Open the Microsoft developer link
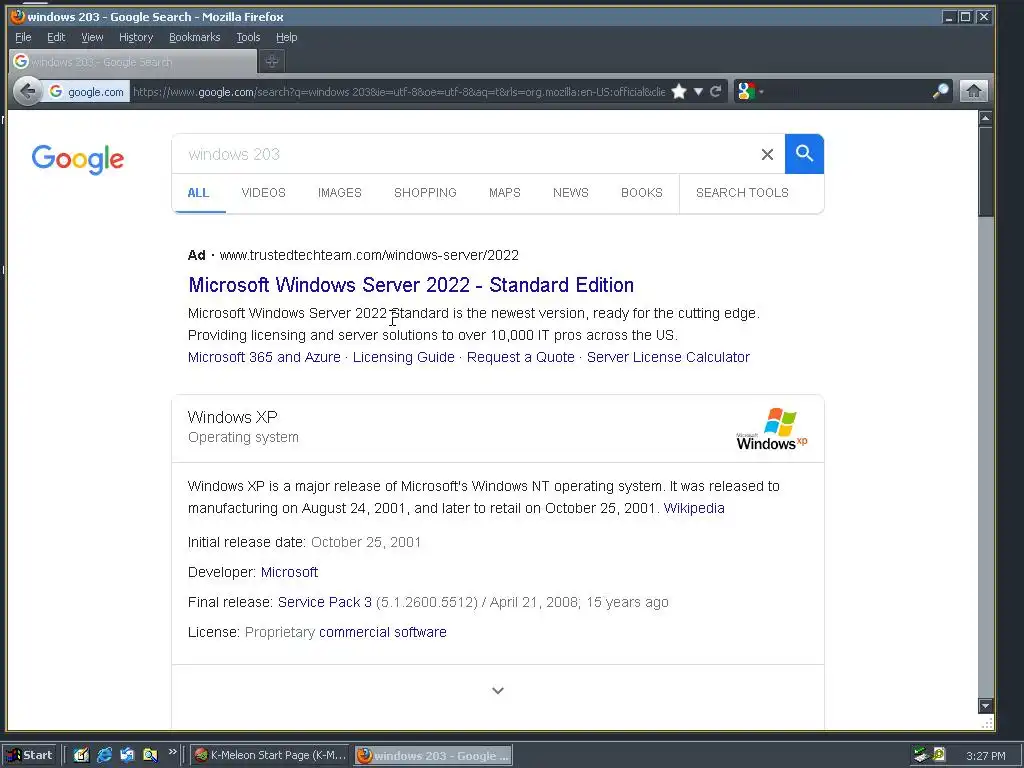Image resolution: width=1024 pixels, height=768 pixels. (289, 572)
